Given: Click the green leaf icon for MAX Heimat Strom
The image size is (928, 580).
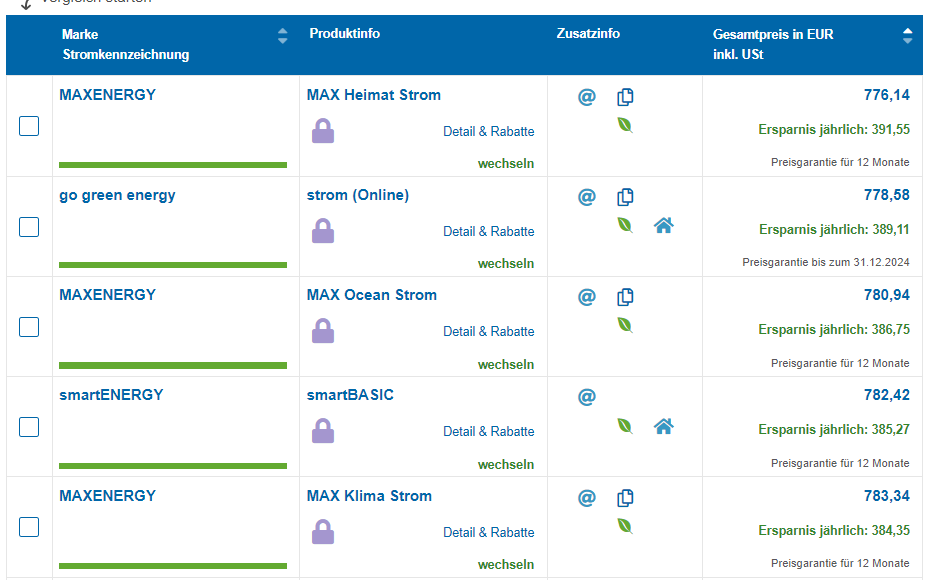Looking at the screenshot, I should point(625,125).
